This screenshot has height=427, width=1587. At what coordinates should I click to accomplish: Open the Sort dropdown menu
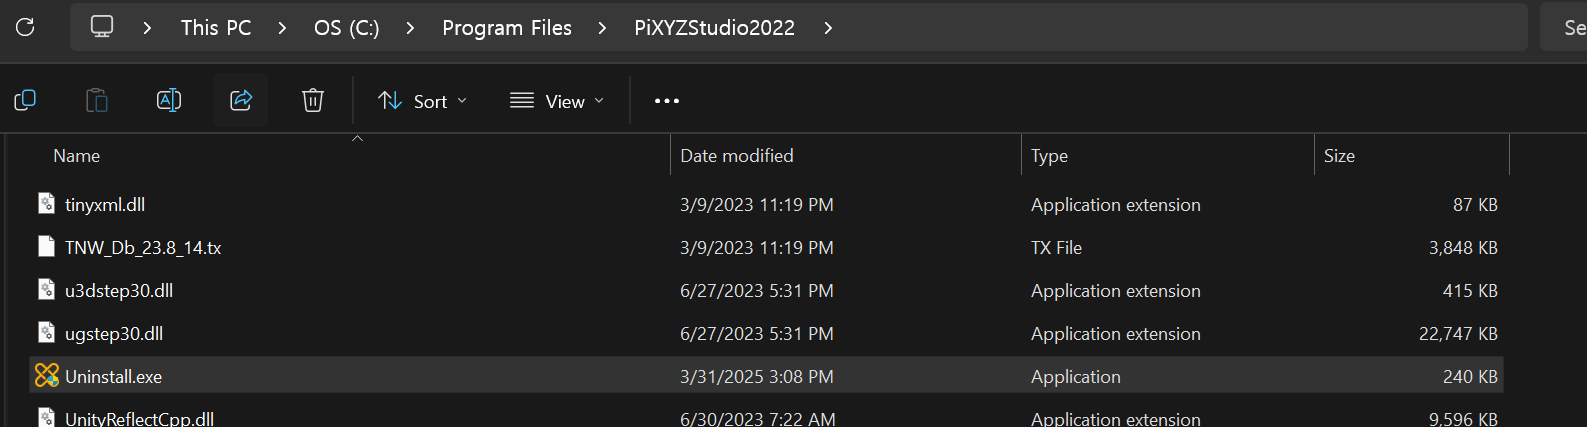(422, 101)
